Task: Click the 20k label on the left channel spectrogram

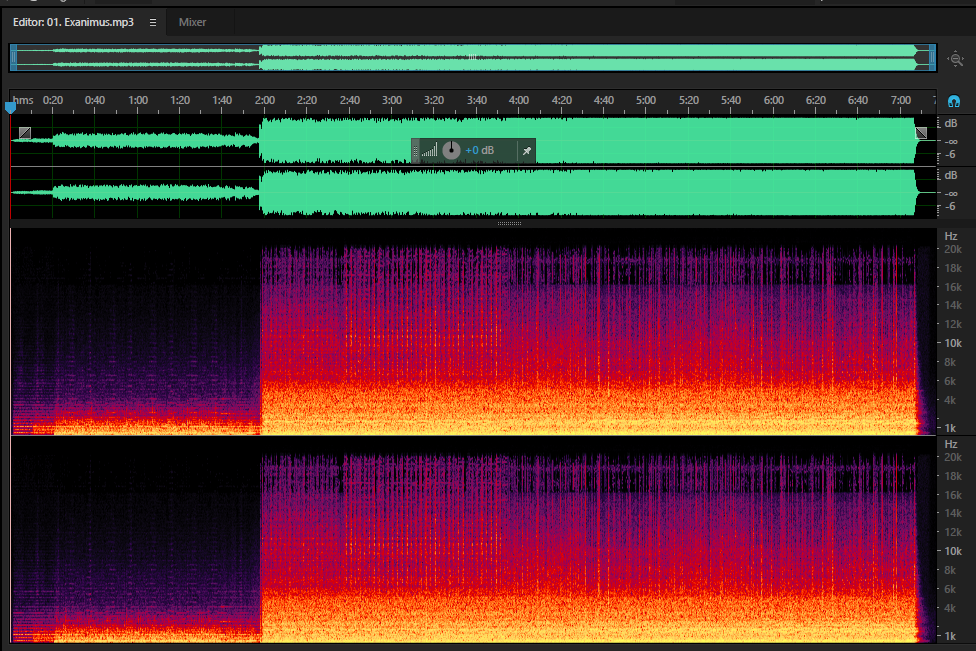Action: click(952, 249)
